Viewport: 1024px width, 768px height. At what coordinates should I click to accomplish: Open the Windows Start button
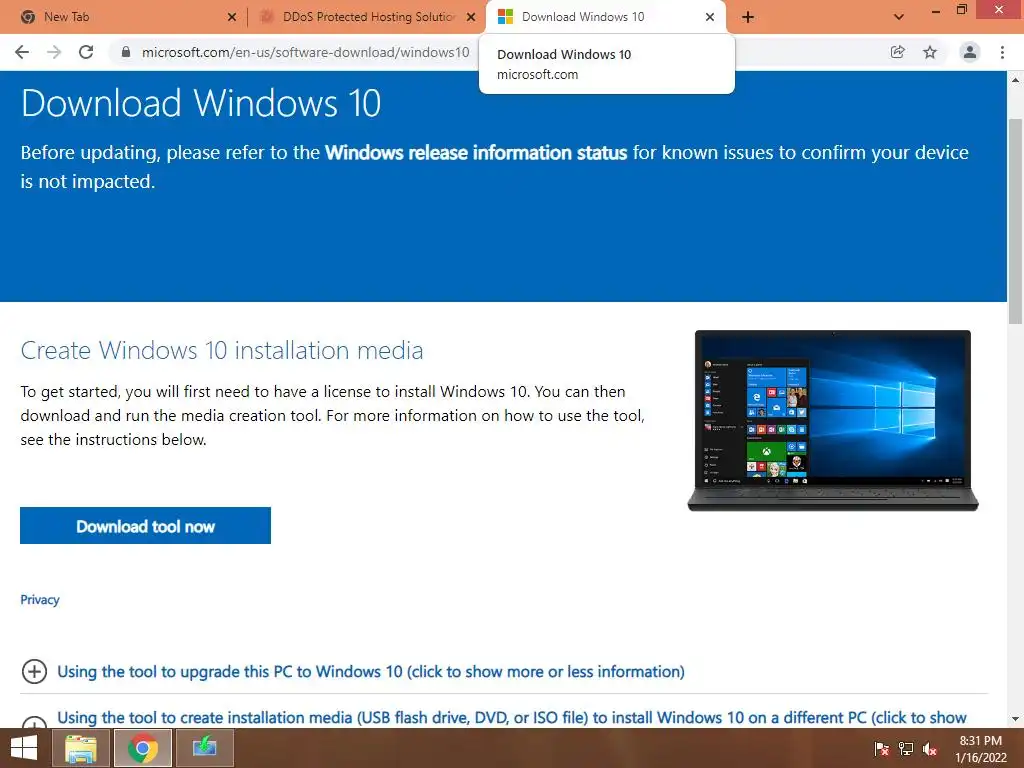tap(24, 748)
